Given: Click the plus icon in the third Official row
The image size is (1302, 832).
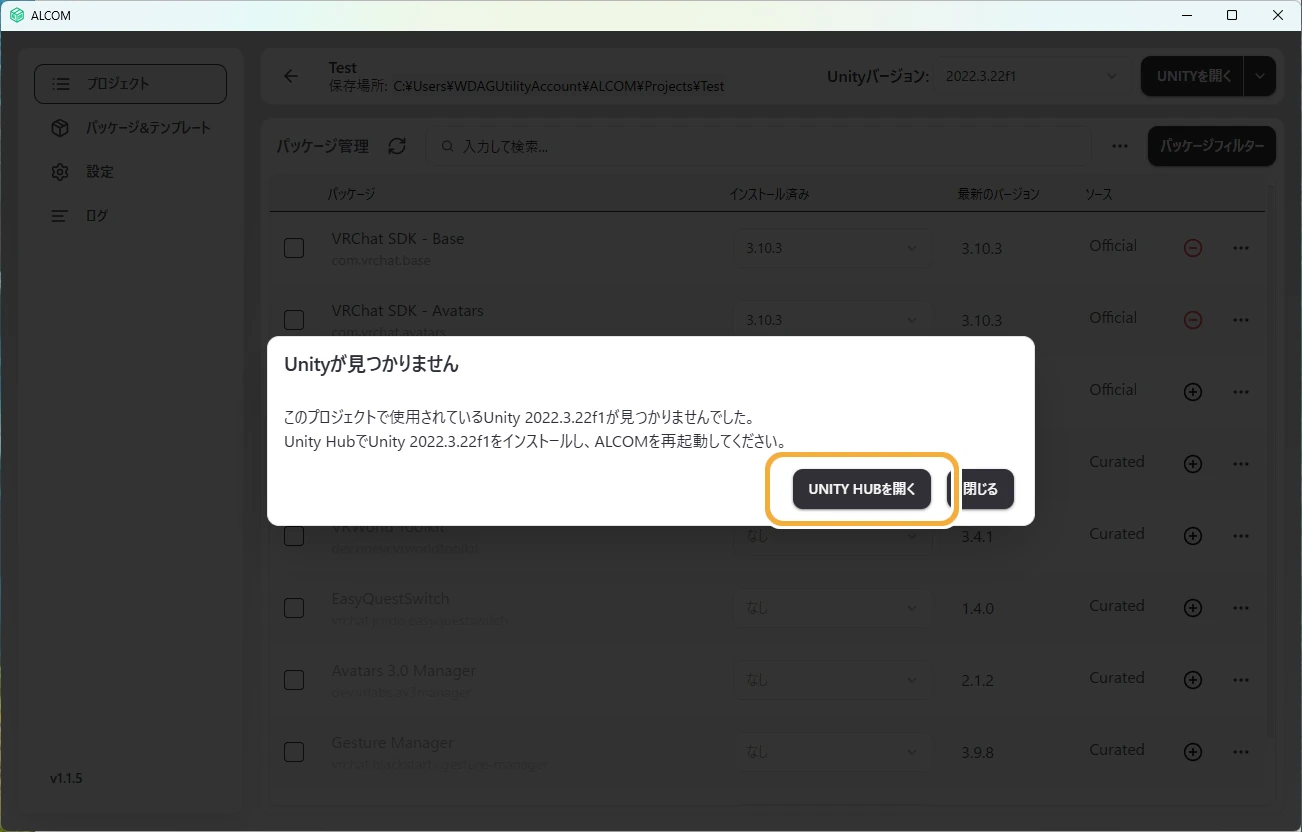Looking at the screenshot, I should [x=1192, y=392].
